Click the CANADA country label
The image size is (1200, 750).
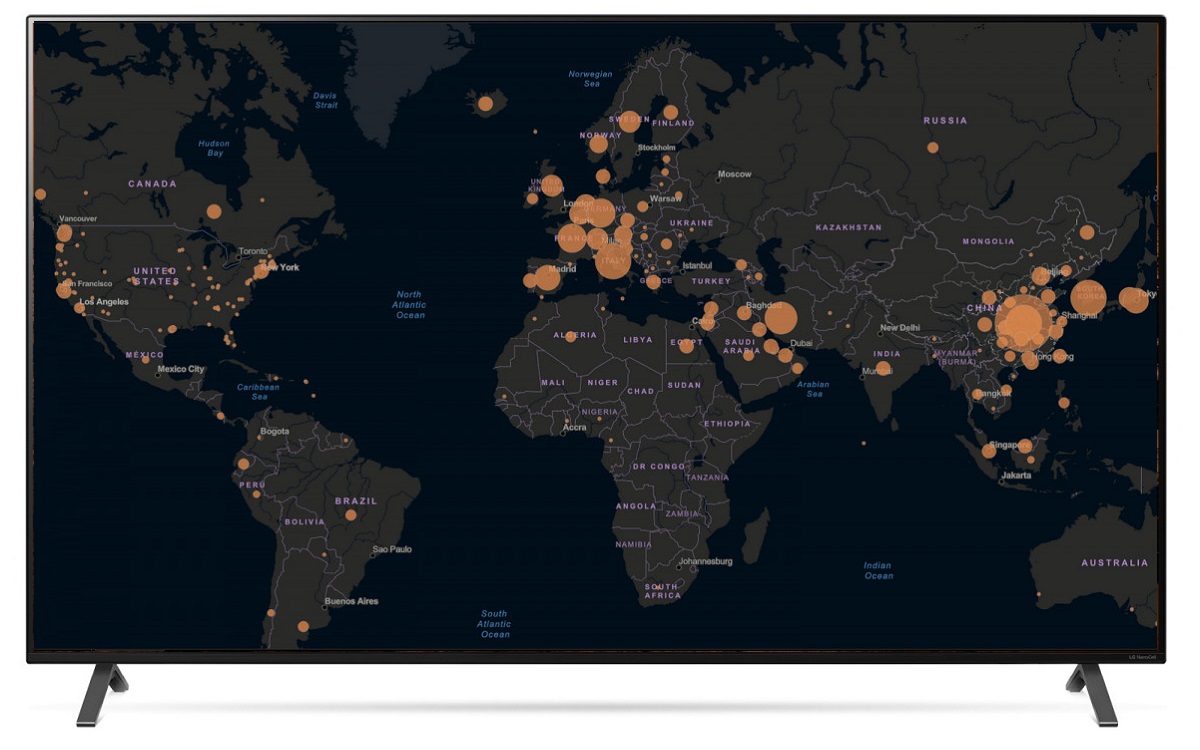pos(152,184)
